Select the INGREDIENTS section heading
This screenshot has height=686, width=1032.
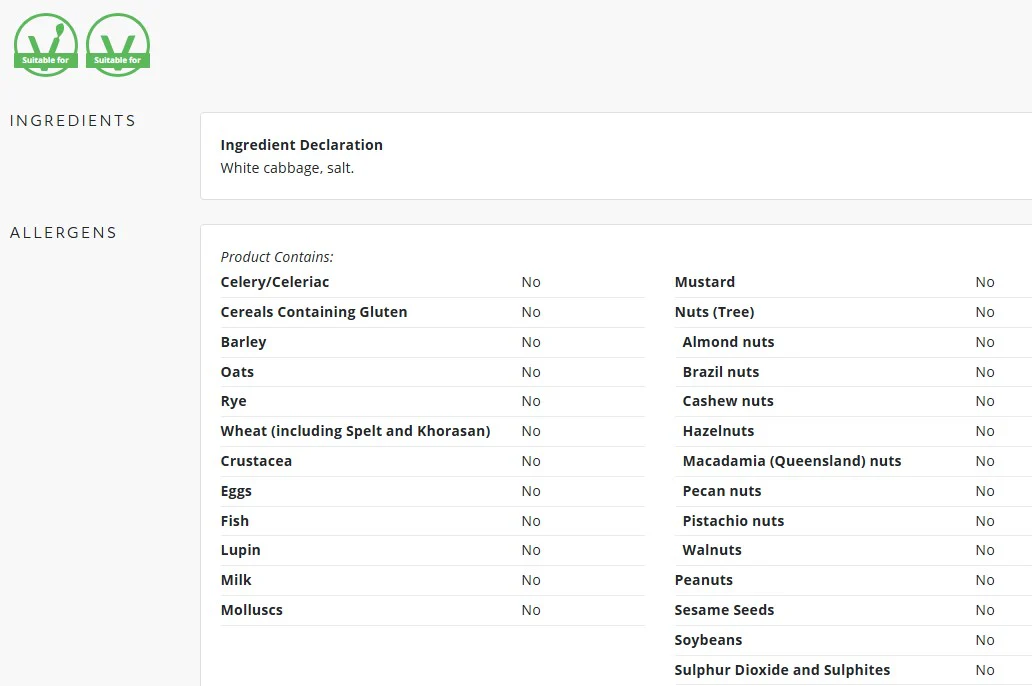click(x=72, y=120)
